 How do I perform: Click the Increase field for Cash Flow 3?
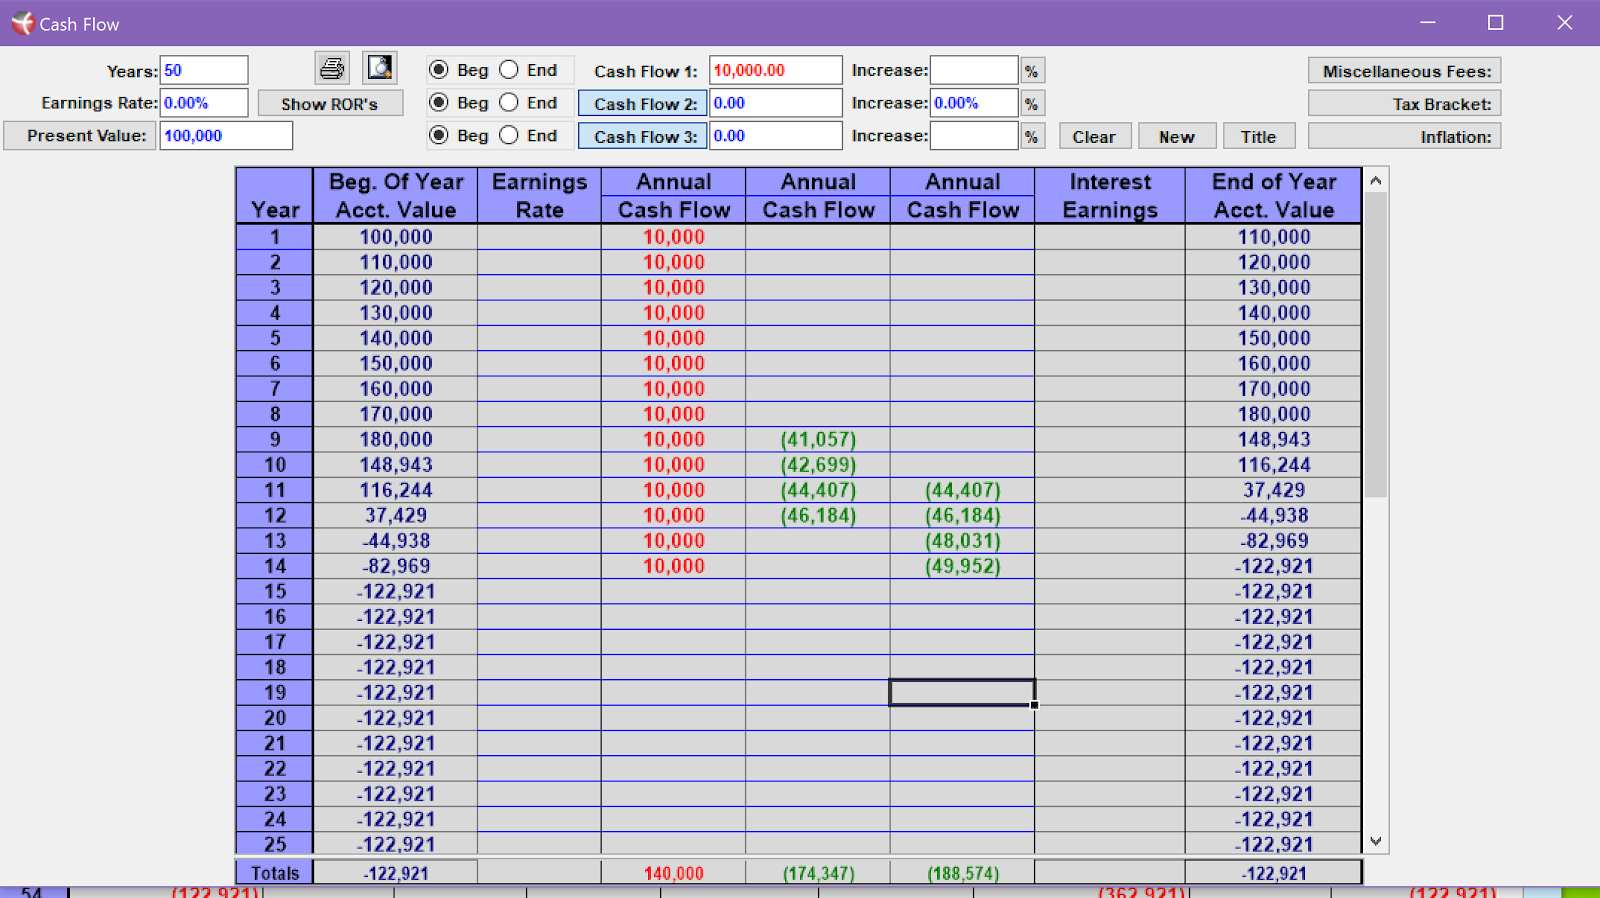point(974,136)
